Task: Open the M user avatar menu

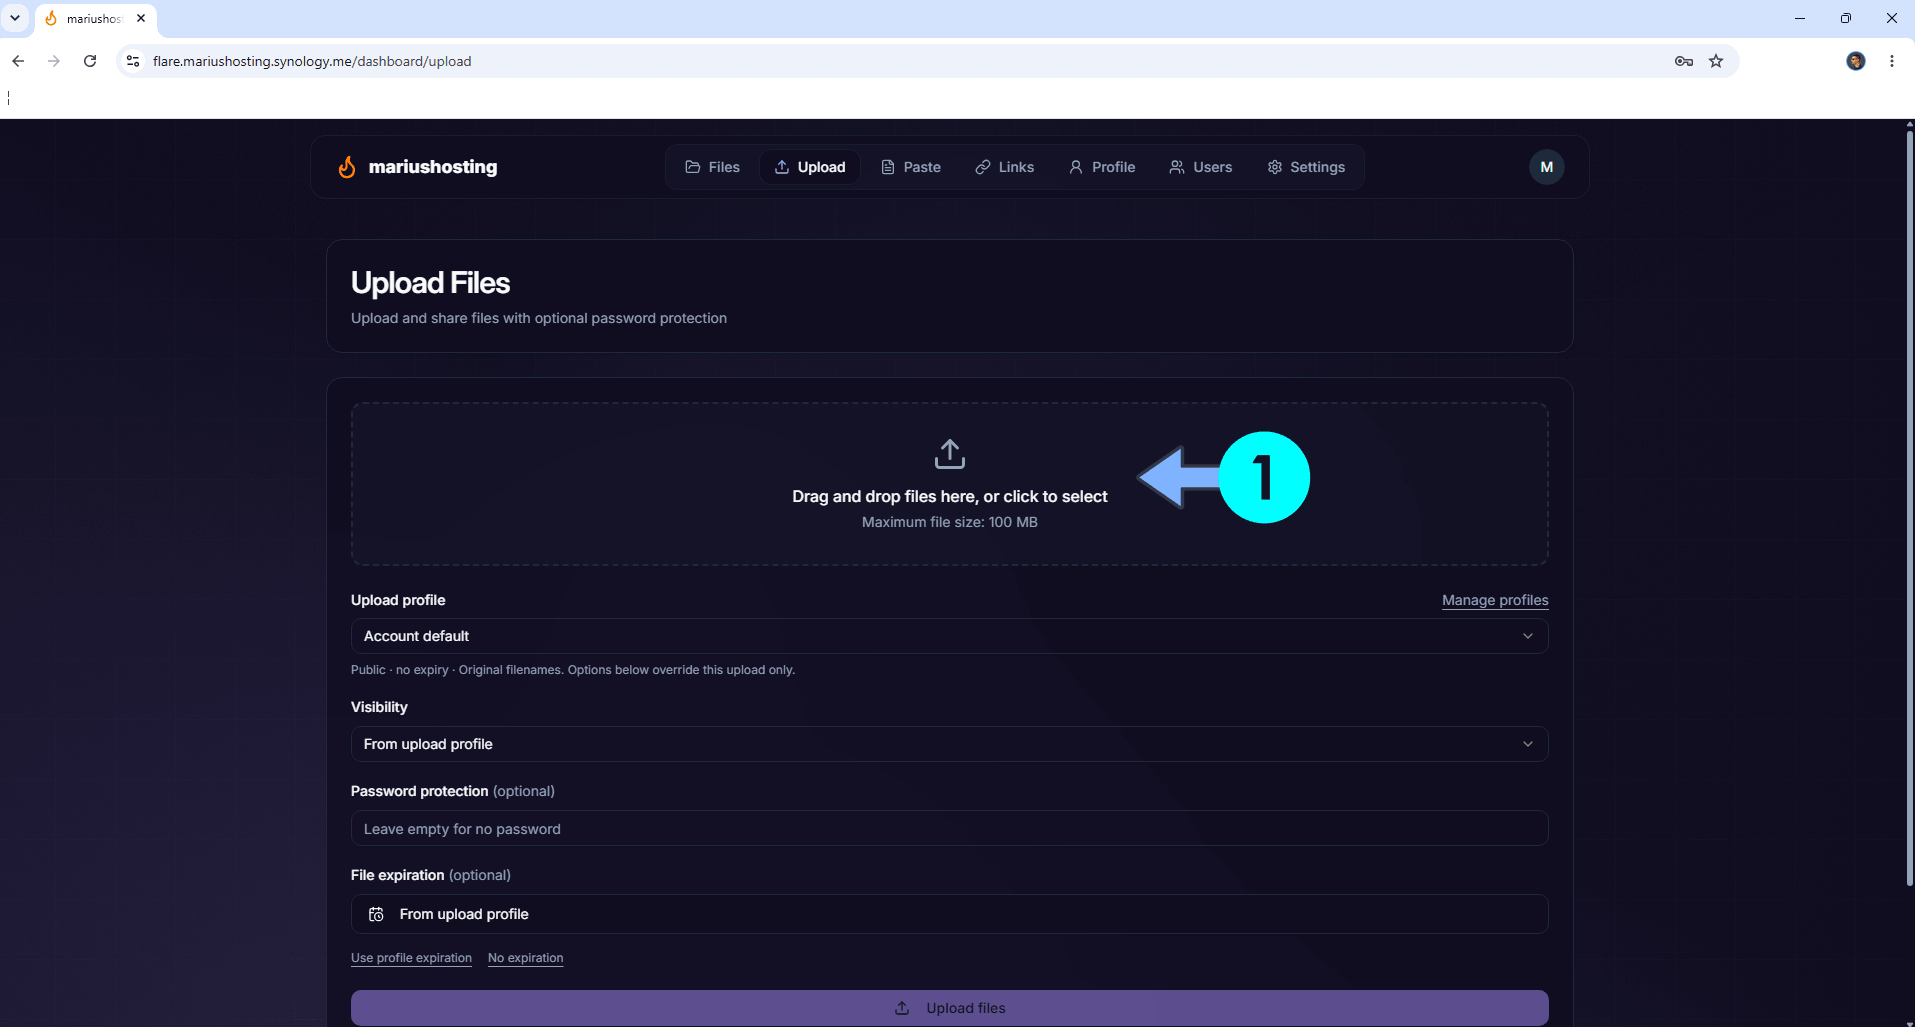Action: 1547,167
